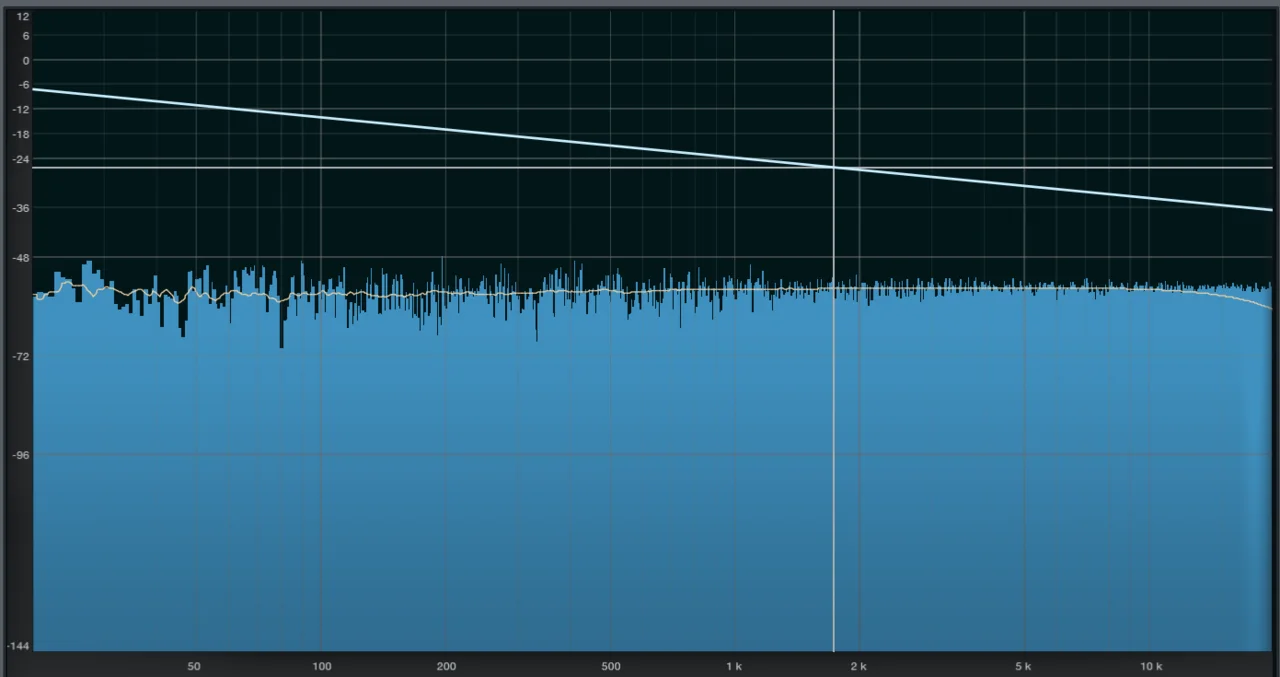Click the 100 Hz frequency label
This screenshot has height=677, width=1280.
(x=321, y=665)
